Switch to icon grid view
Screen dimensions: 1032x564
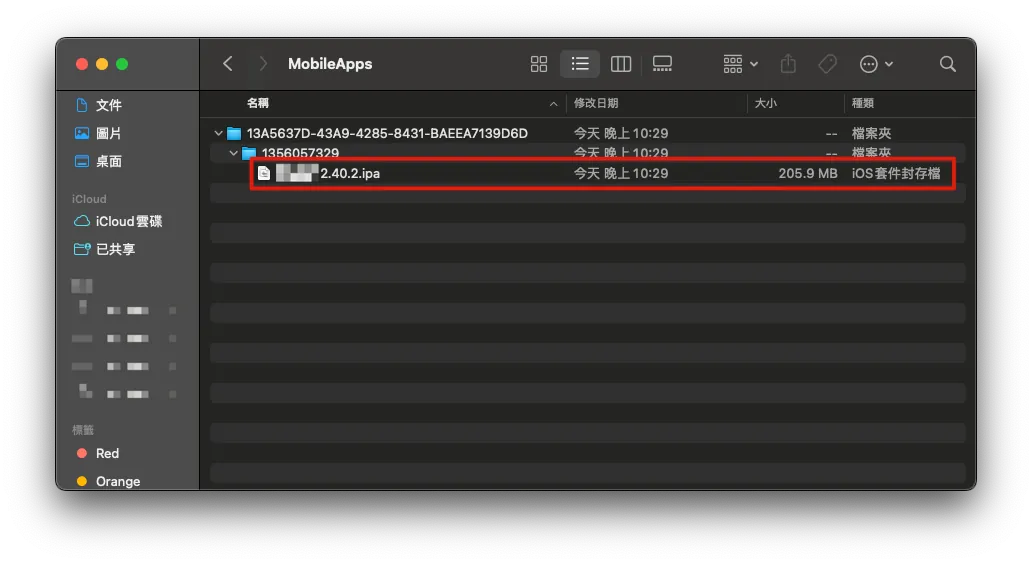tap(539, 64)
